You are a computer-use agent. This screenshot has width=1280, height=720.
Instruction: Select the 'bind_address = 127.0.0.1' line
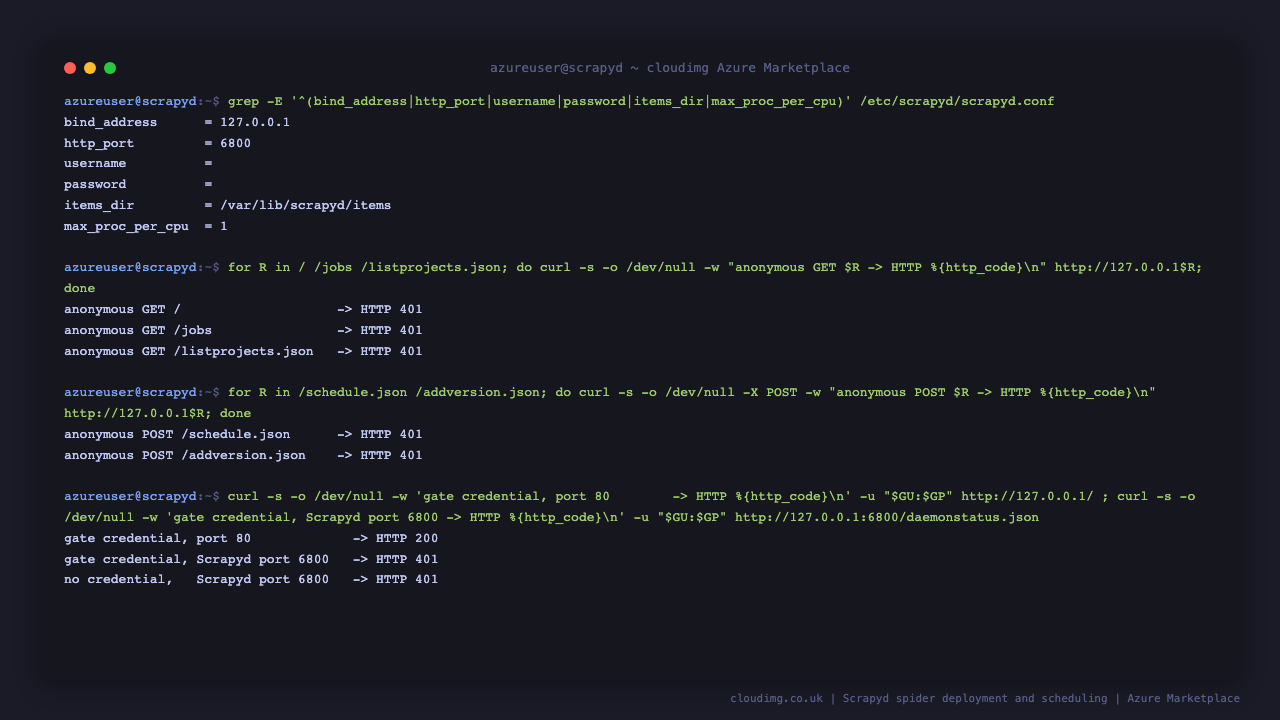point(177,122)
